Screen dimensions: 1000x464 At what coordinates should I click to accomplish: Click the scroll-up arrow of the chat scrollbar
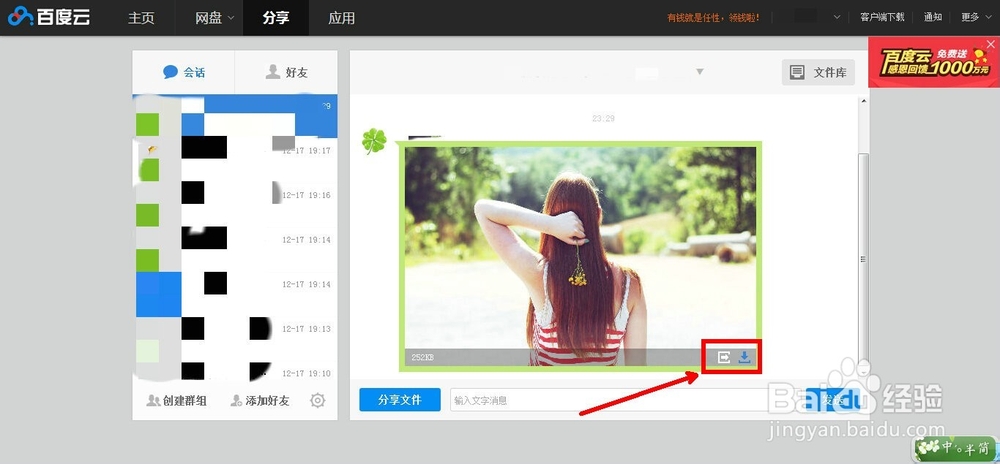click(x=864, y=101)
